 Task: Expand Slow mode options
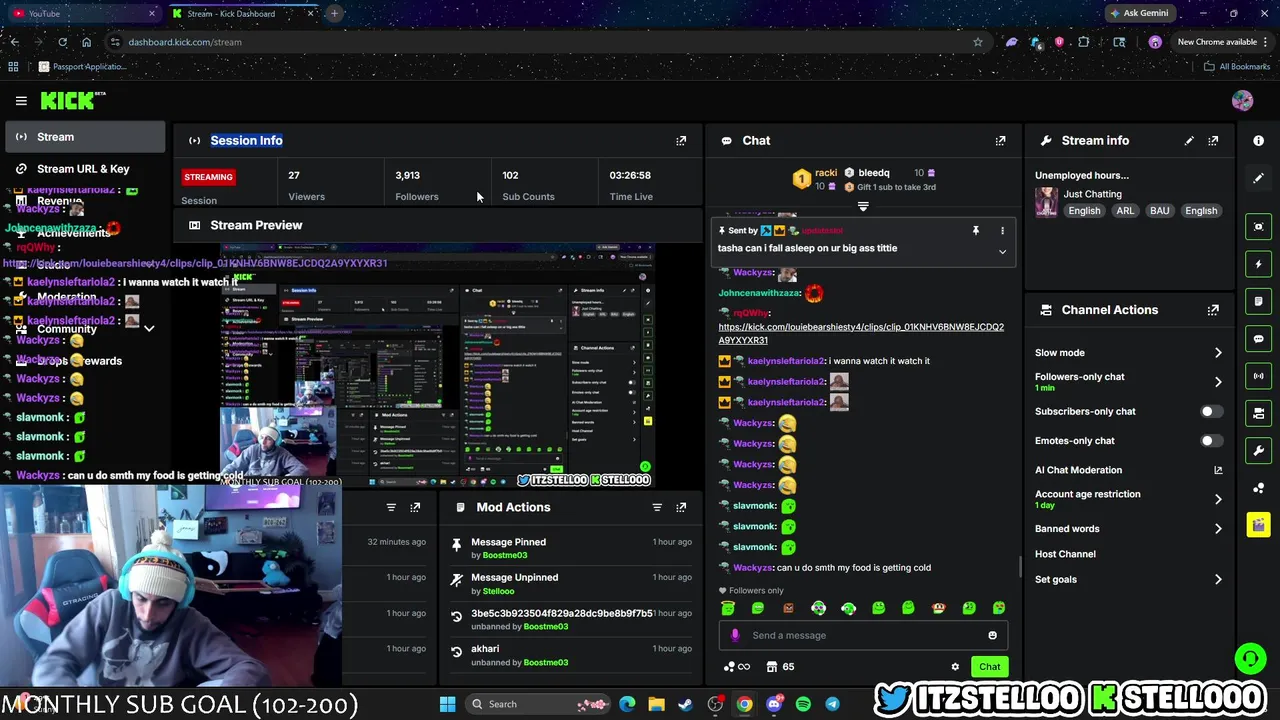coord(1218,353)
